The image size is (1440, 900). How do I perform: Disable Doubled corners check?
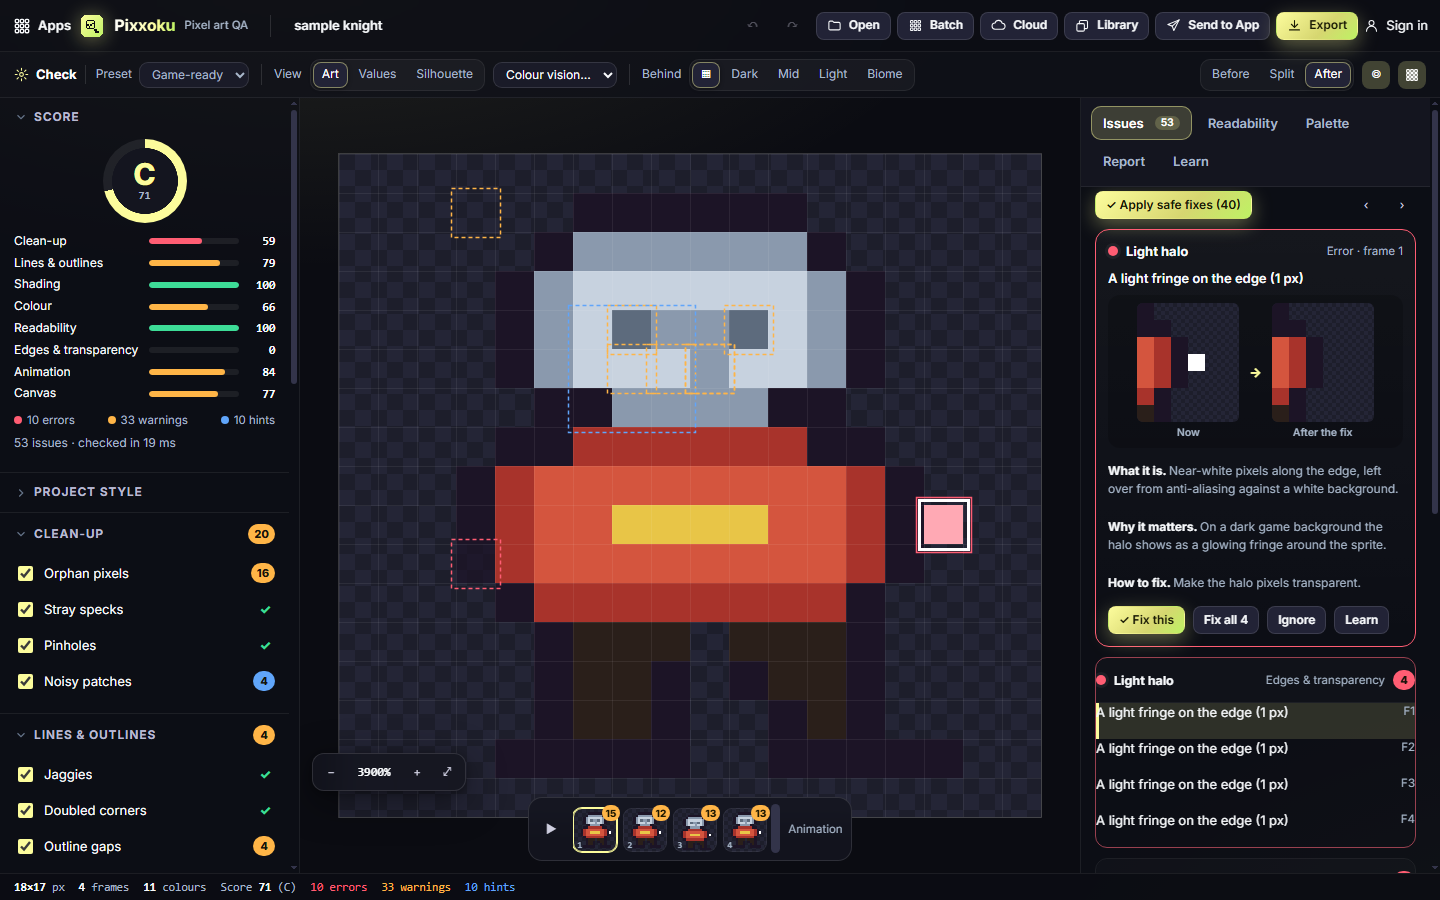[26, 811]
